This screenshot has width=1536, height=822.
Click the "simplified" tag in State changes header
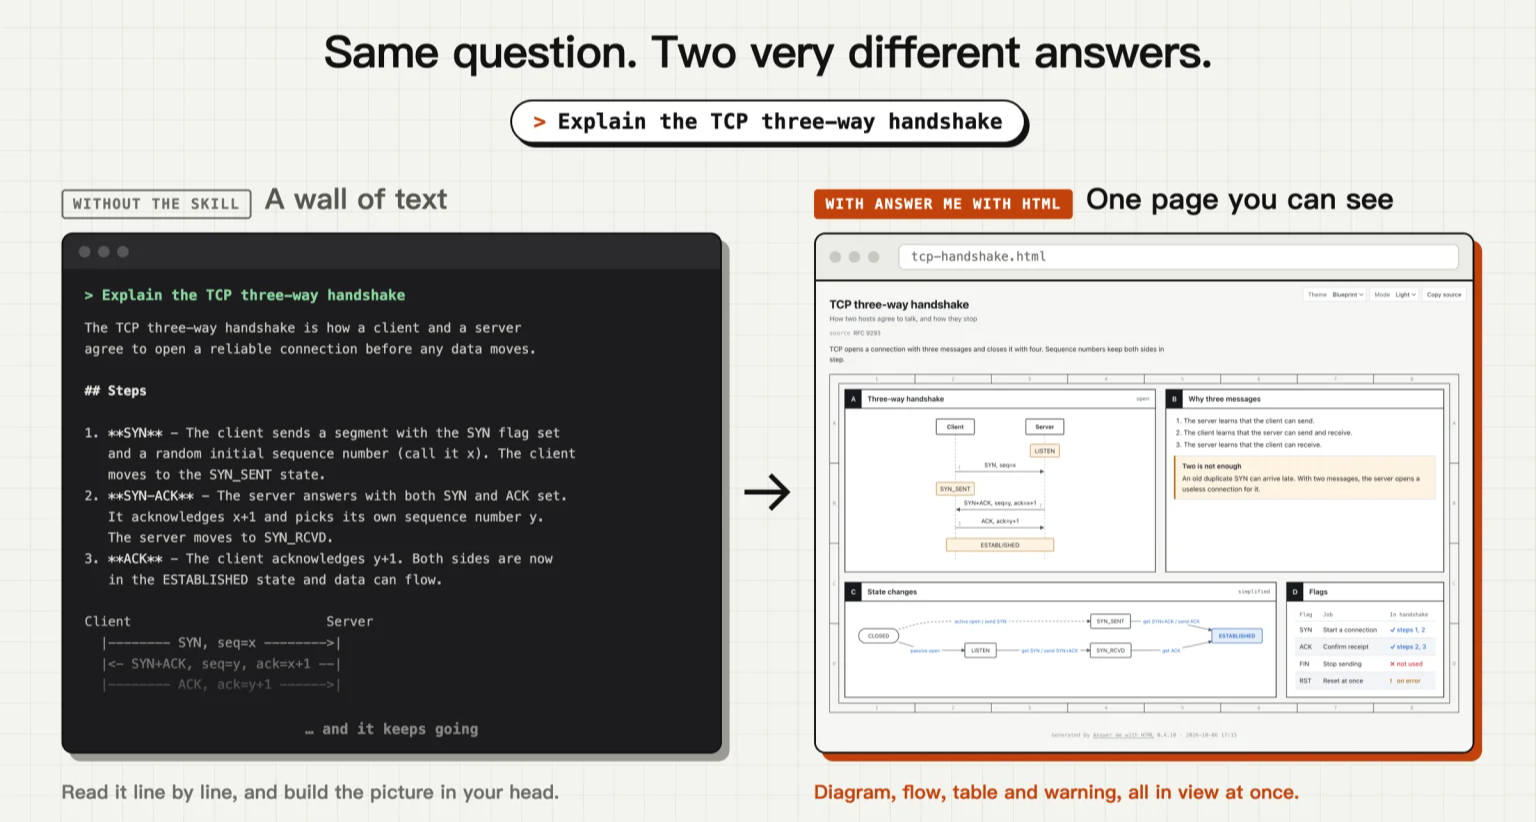click(x=1254, y=592)
